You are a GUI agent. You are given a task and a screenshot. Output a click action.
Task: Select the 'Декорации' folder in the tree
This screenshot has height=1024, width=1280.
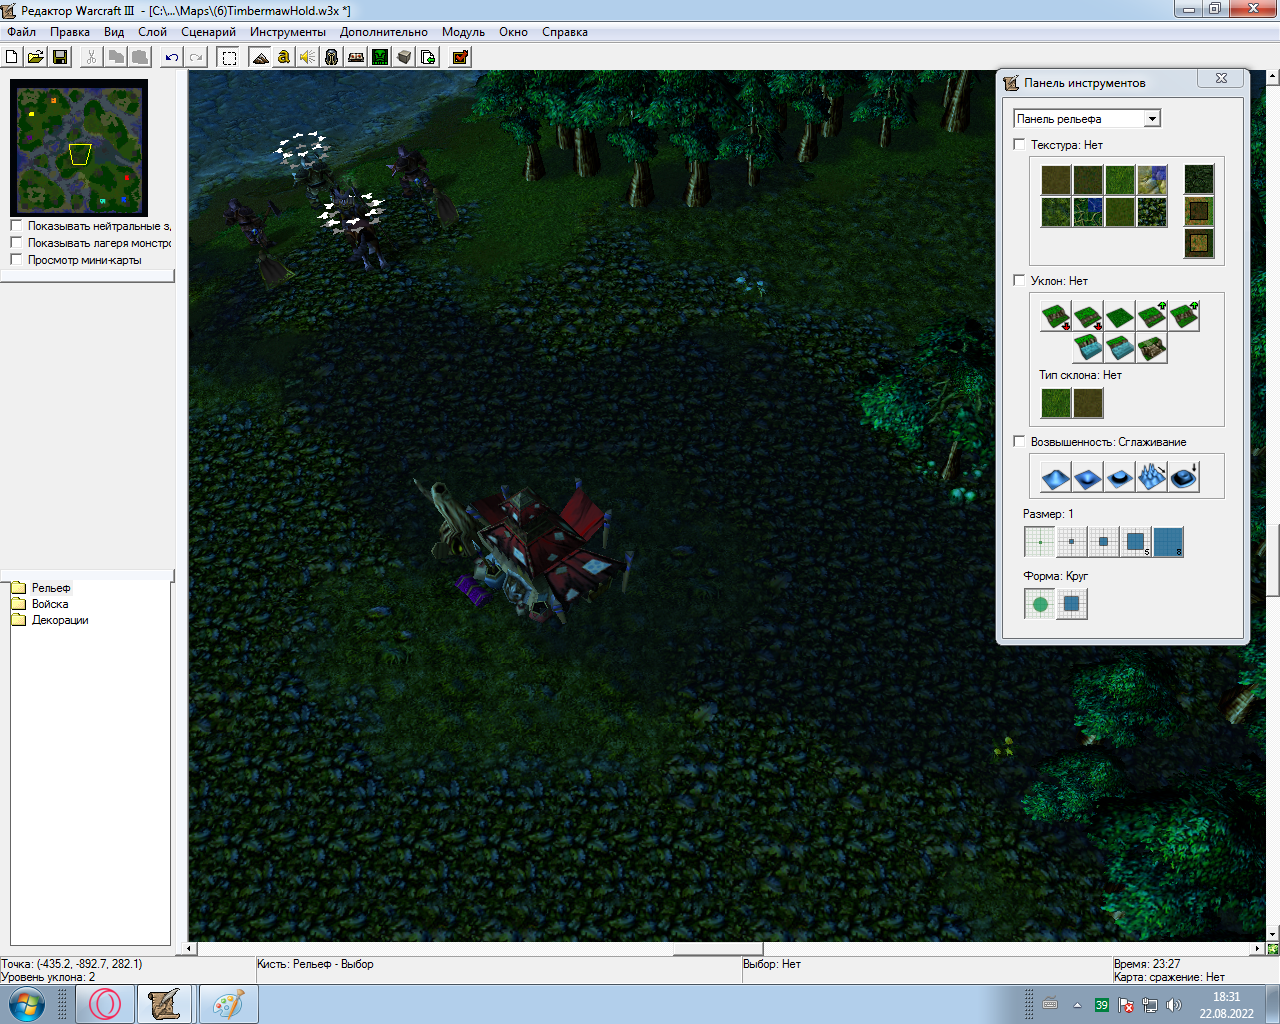point(60,620)
